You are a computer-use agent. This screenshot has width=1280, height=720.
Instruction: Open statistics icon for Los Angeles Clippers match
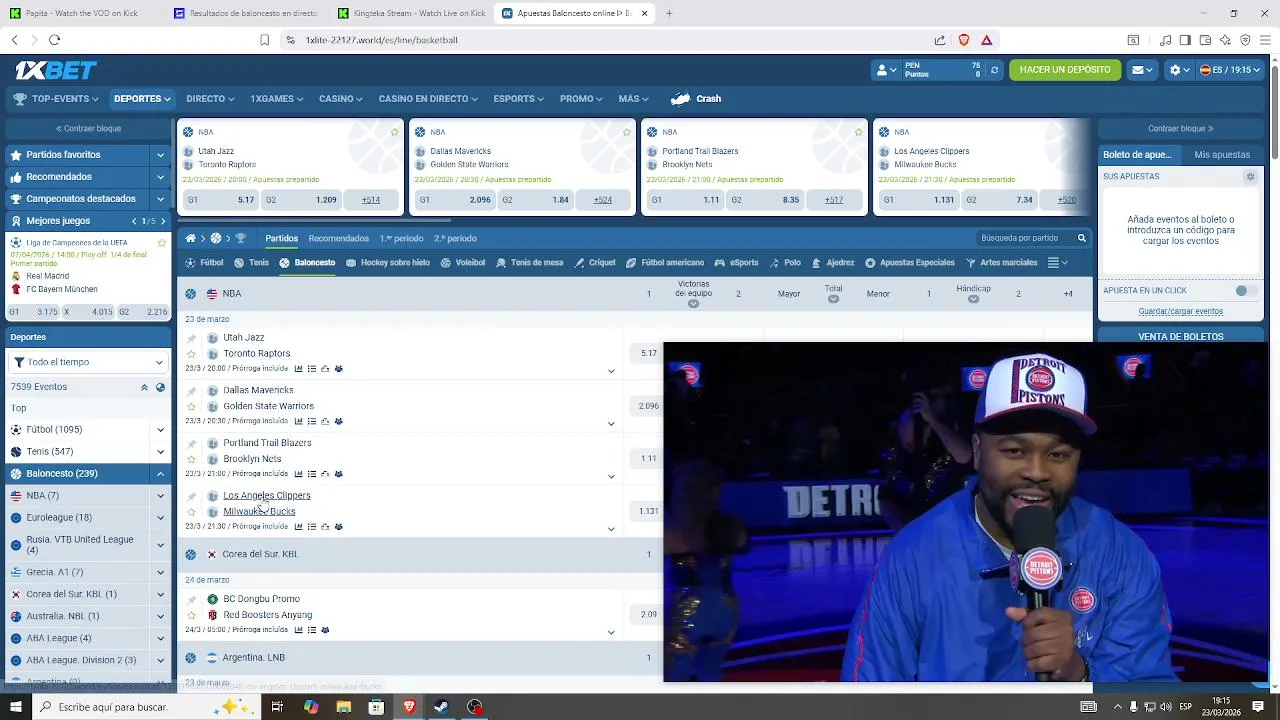tap(298, 526)
